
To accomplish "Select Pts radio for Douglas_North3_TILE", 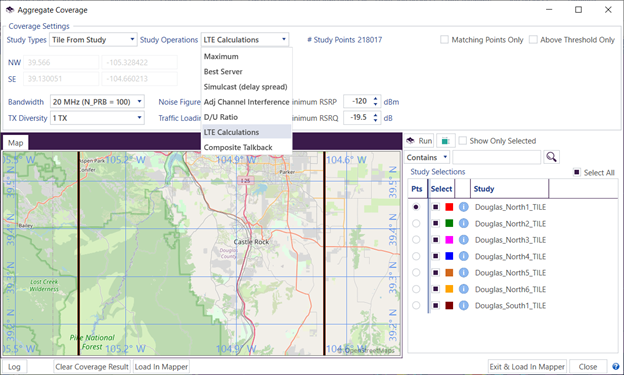I will click(416, 240).
